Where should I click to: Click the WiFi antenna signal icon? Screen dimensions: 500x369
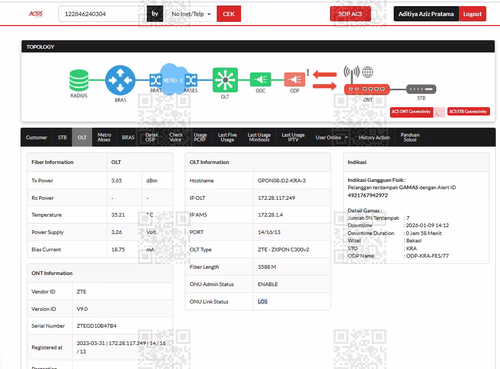[x=352, y=74]
